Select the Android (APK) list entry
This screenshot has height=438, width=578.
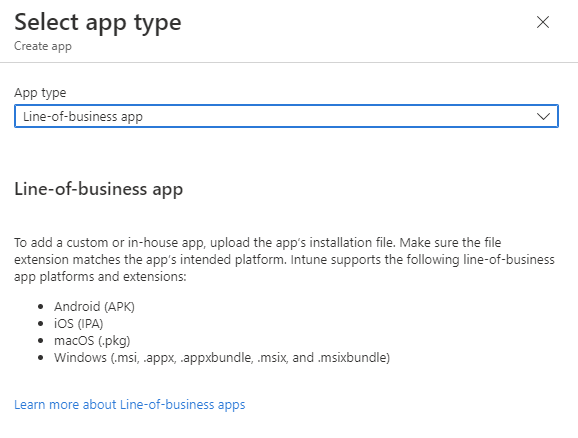click(x=94, y=307)
